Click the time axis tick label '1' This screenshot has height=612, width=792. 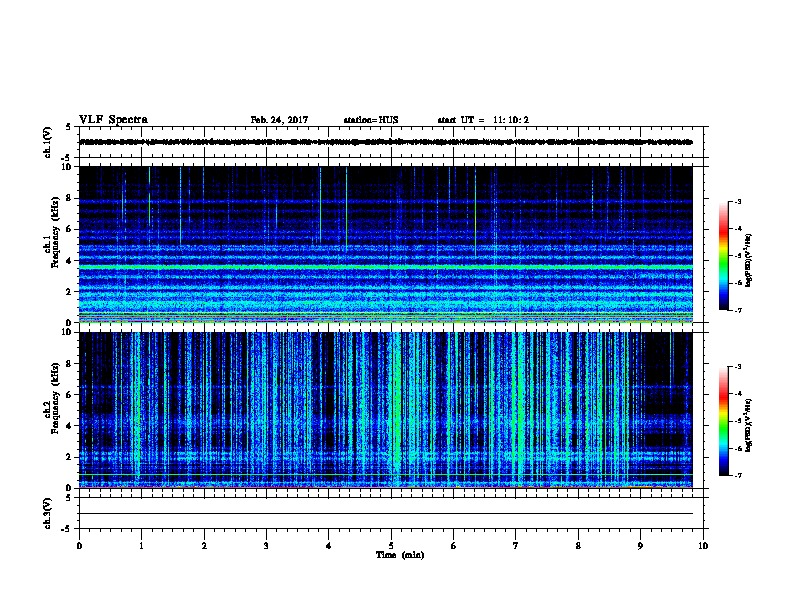(141, 546)
